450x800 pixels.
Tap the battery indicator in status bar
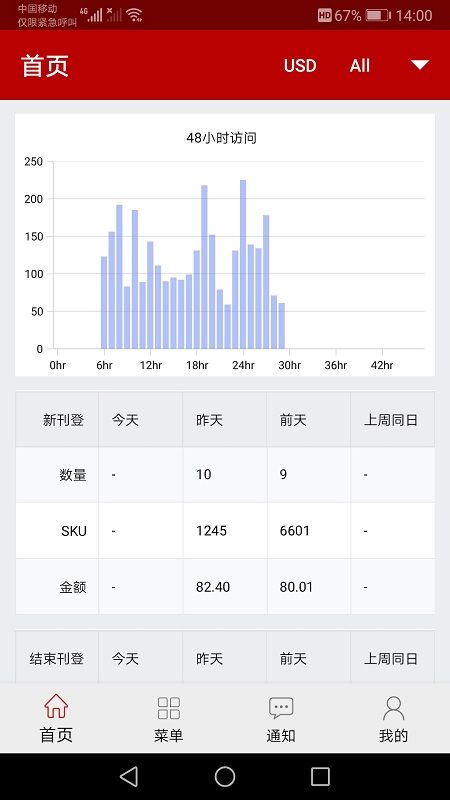pyautogui.click(x=378, y=15)
